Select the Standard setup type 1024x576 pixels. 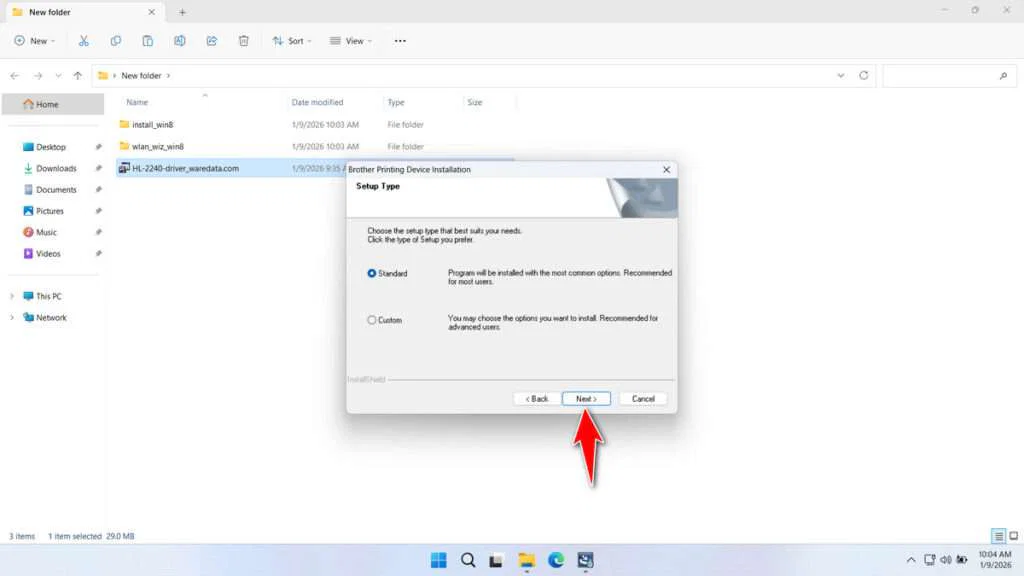coord(371,273)
